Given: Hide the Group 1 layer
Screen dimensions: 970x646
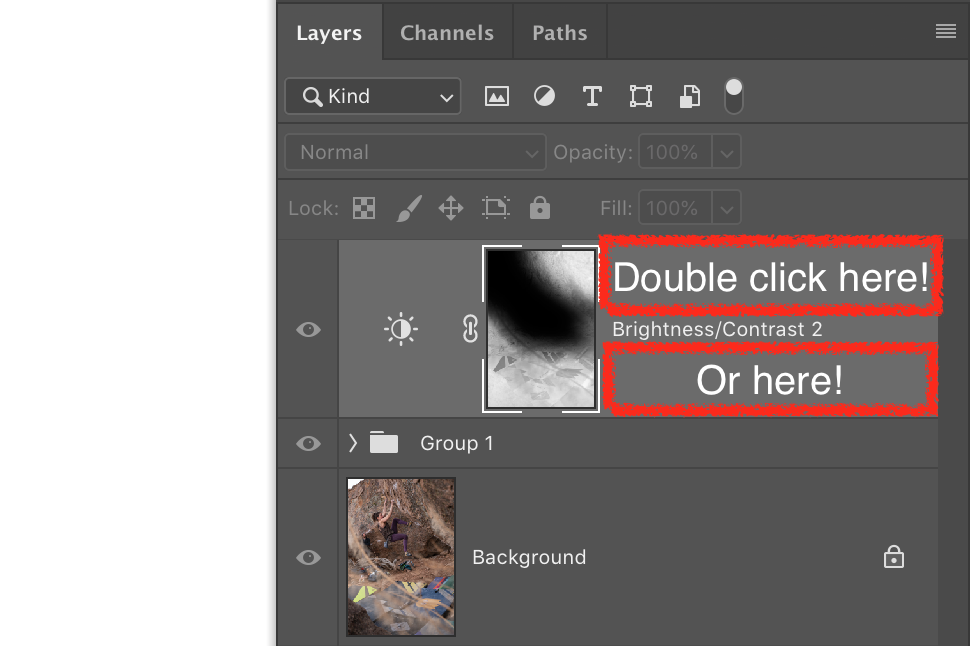Looking at the screenshot, I should coord(308,443).
